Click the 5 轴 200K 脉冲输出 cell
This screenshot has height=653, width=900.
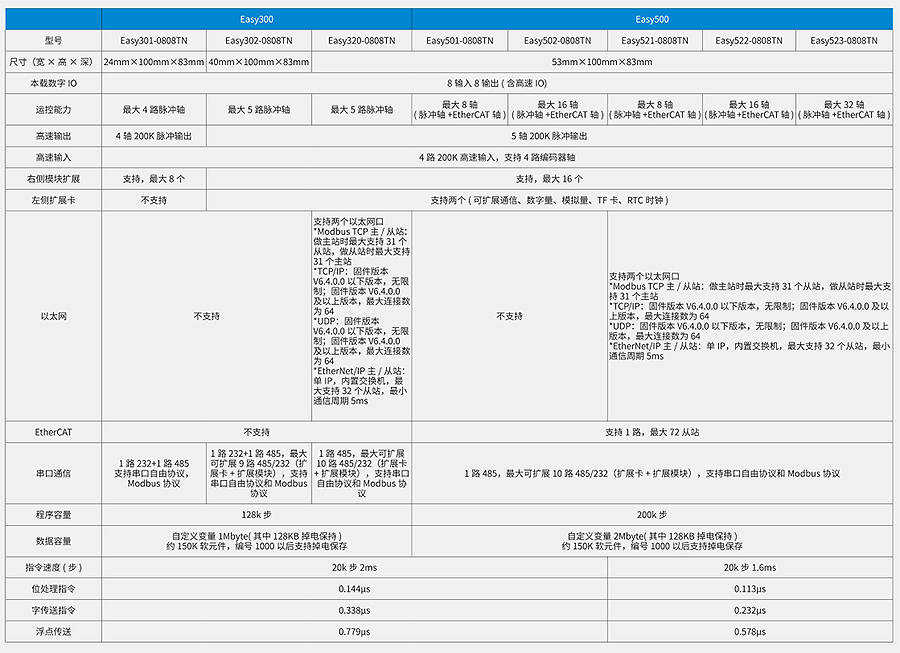tap(549, 137)
